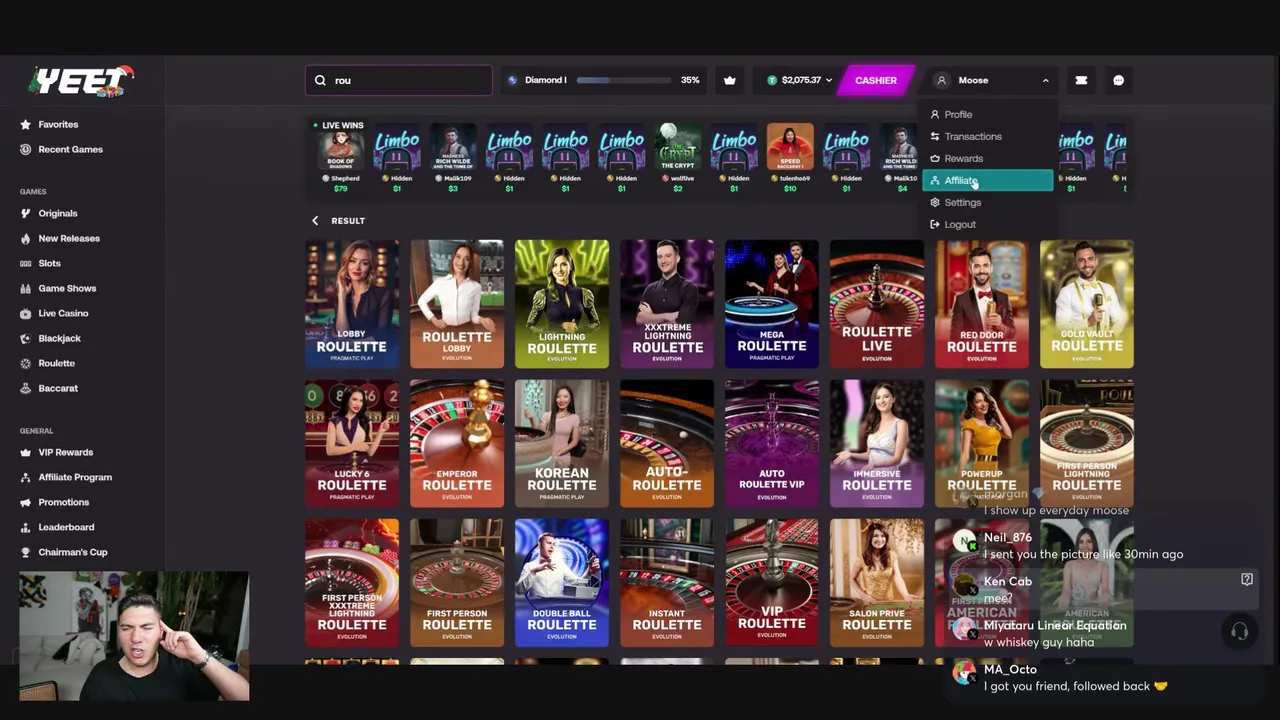Open the notifications icon beside Moose
The image size is (1280, 720).
(x=1081, y=80)
